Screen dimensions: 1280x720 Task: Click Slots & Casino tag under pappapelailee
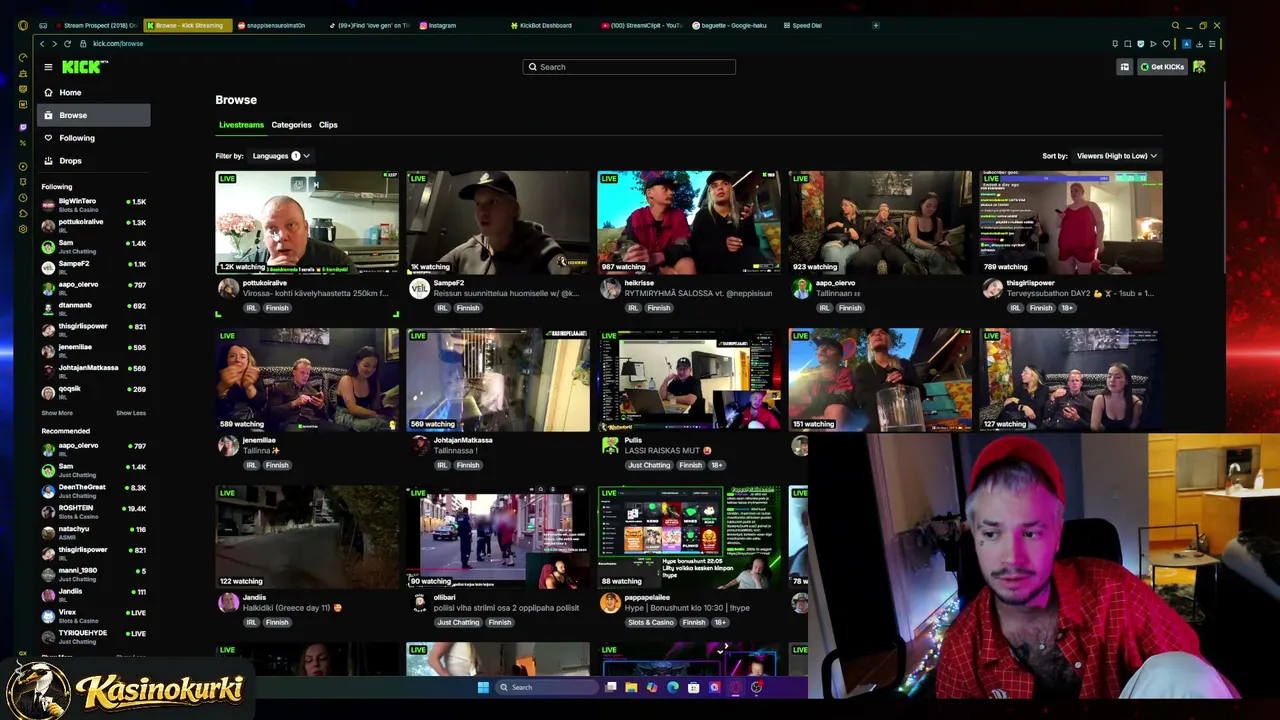(x=650, y=622)
